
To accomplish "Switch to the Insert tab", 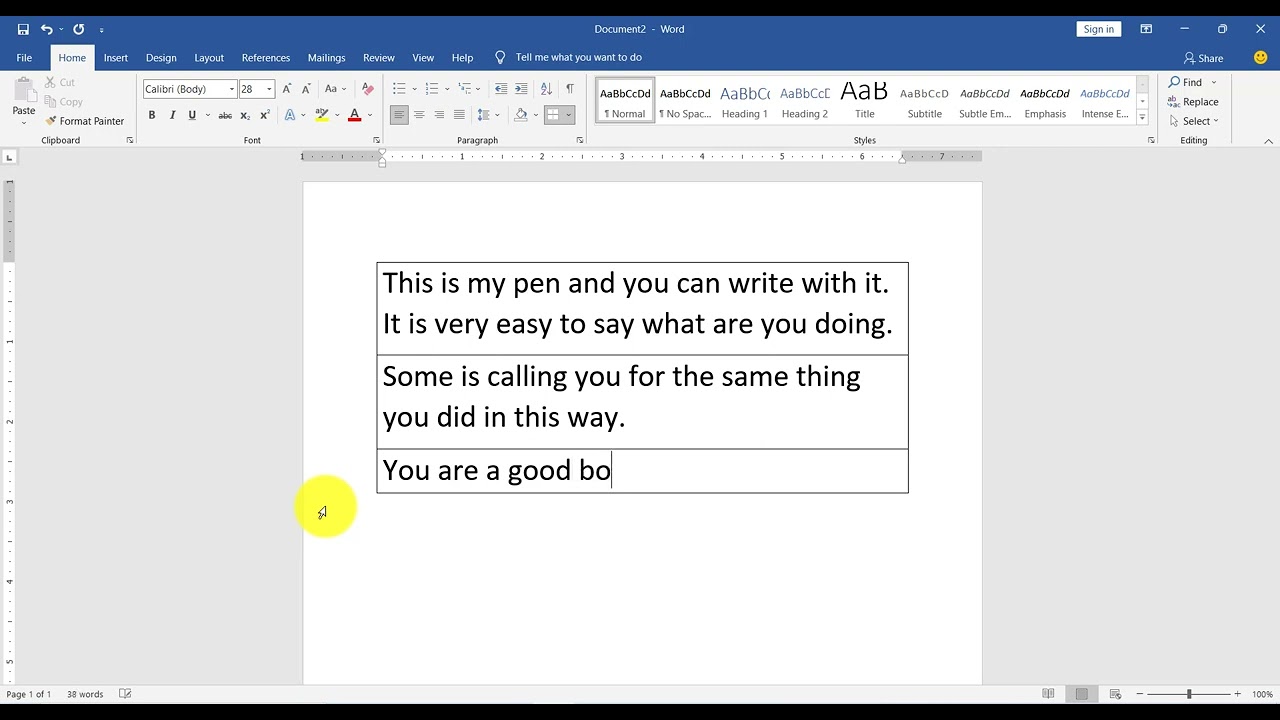I will pos(116,58).
